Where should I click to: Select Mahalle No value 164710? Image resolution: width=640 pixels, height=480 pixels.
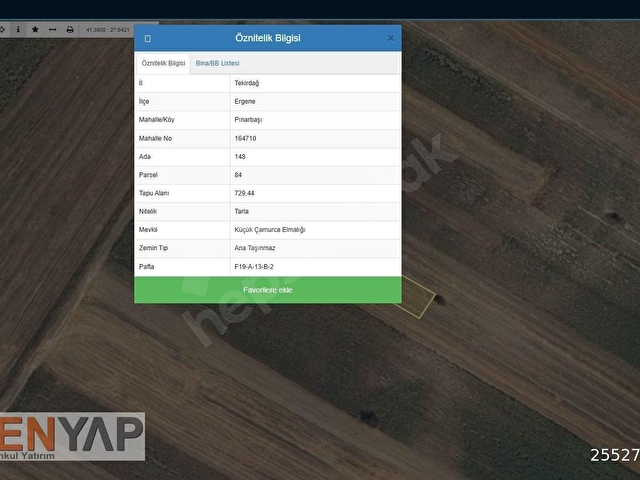coord(245,138)
